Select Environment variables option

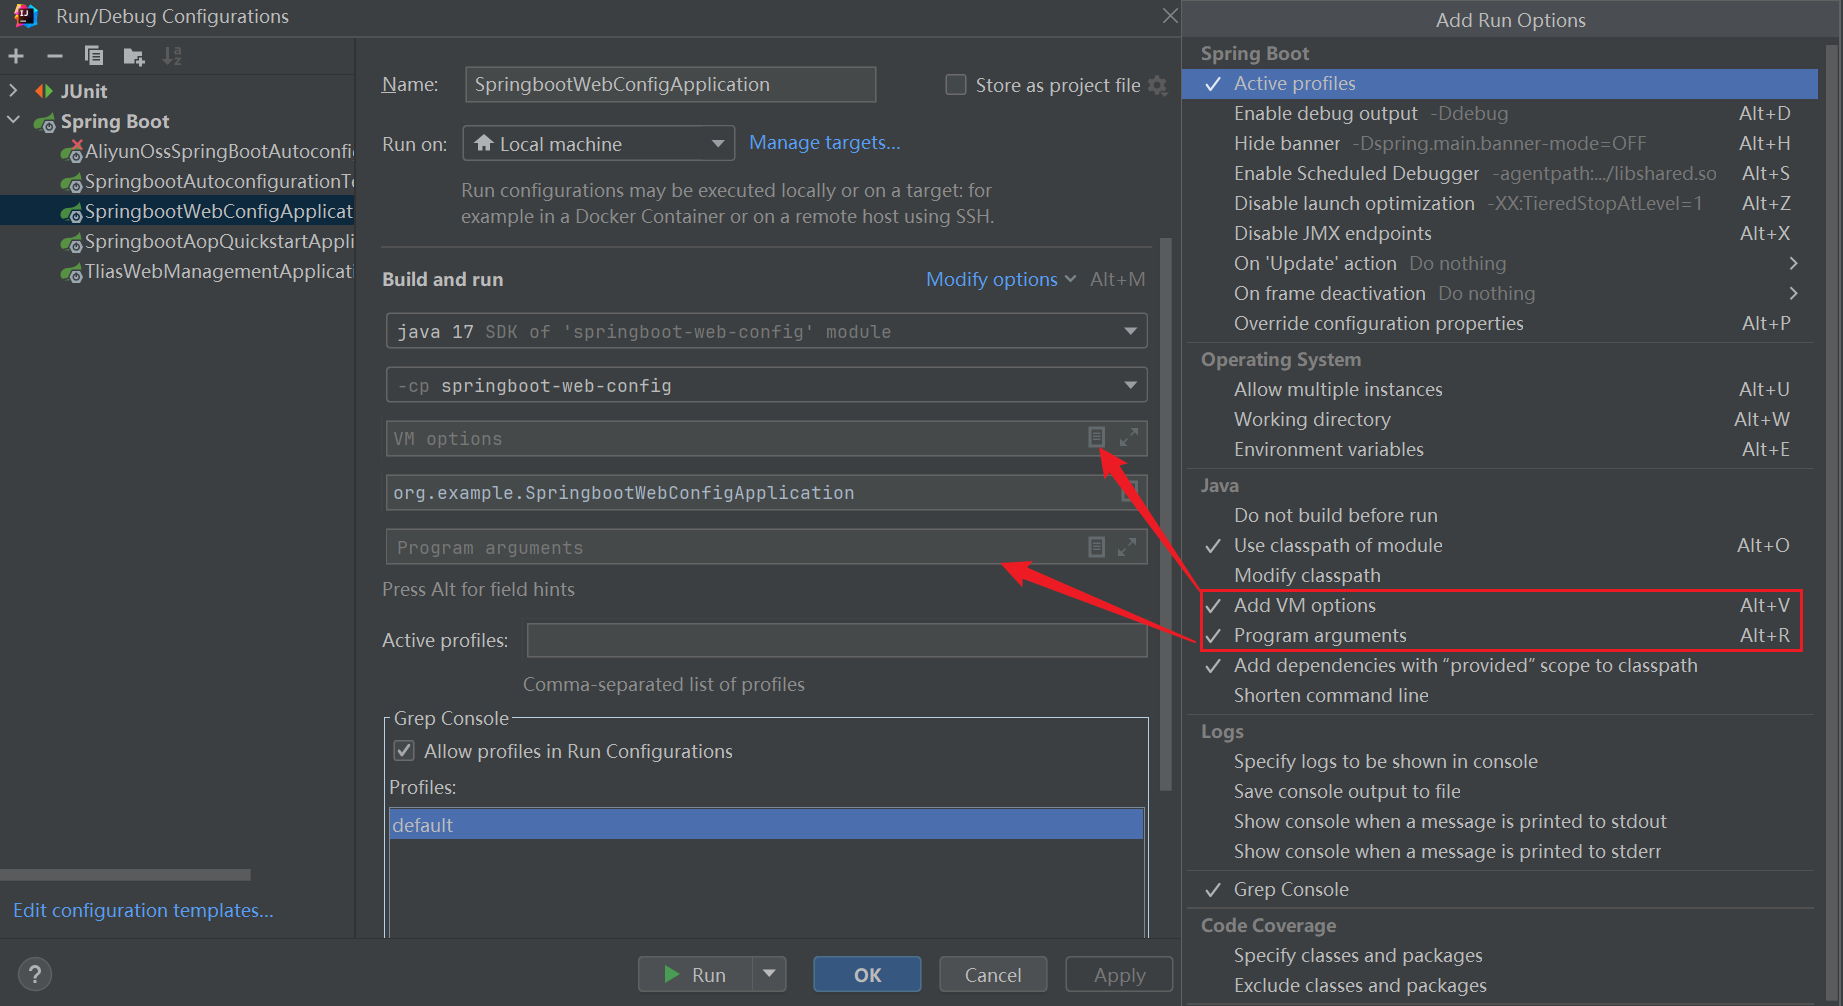tap(1499, 449)
